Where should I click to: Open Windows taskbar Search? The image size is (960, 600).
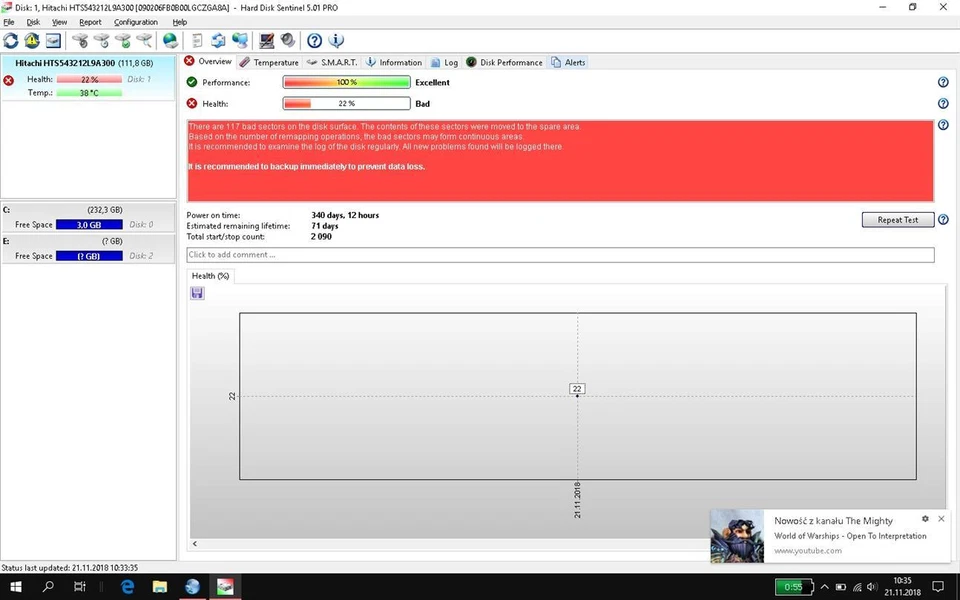pyautogui.click(x=48, y=587)
